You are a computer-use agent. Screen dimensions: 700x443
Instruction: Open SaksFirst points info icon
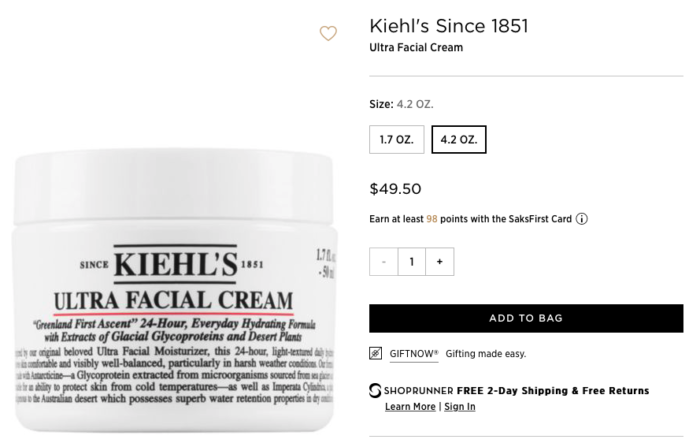pyautogui.click(x=581, y=219)
